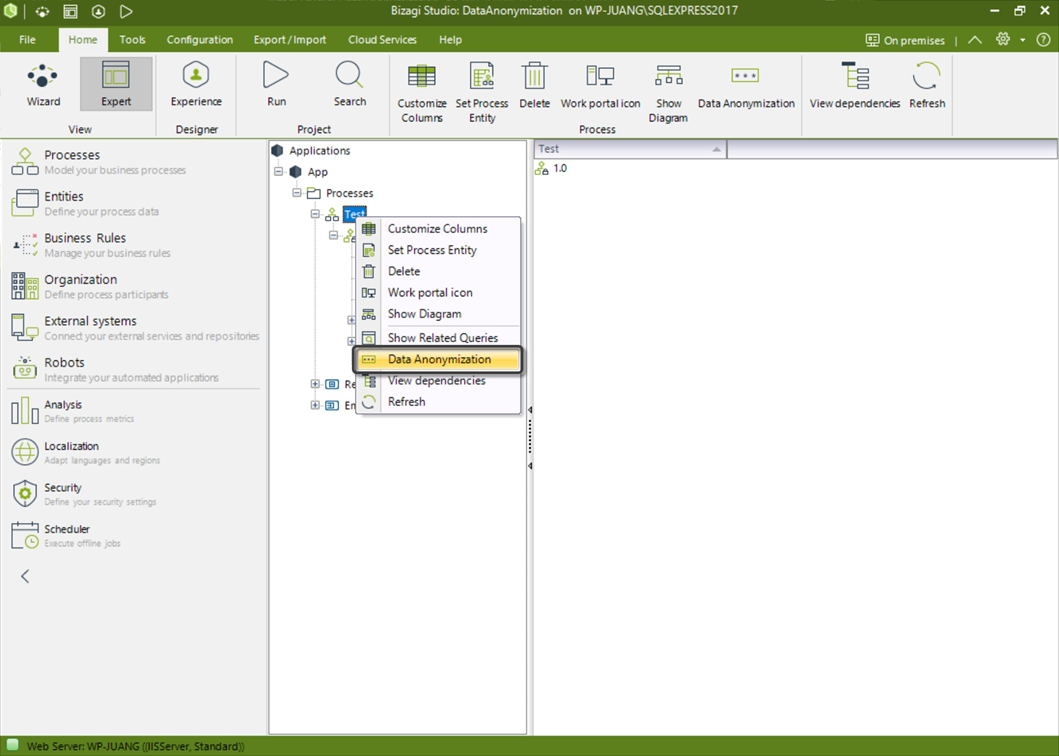Choose Show Diagram in context menu
The height and width of the screenshot is (756, 1059).
[x=438, y=313]
